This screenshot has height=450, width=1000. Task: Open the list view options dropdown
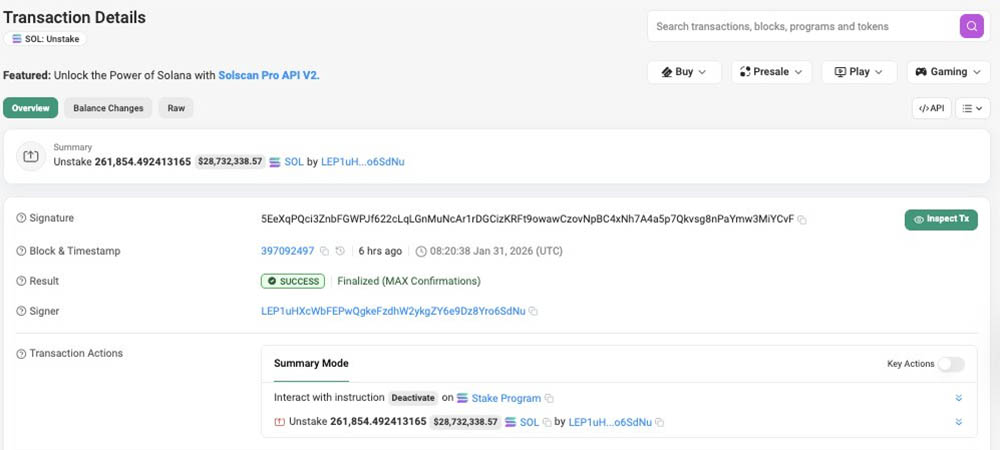pyautogui.click(x=971, y=108)
